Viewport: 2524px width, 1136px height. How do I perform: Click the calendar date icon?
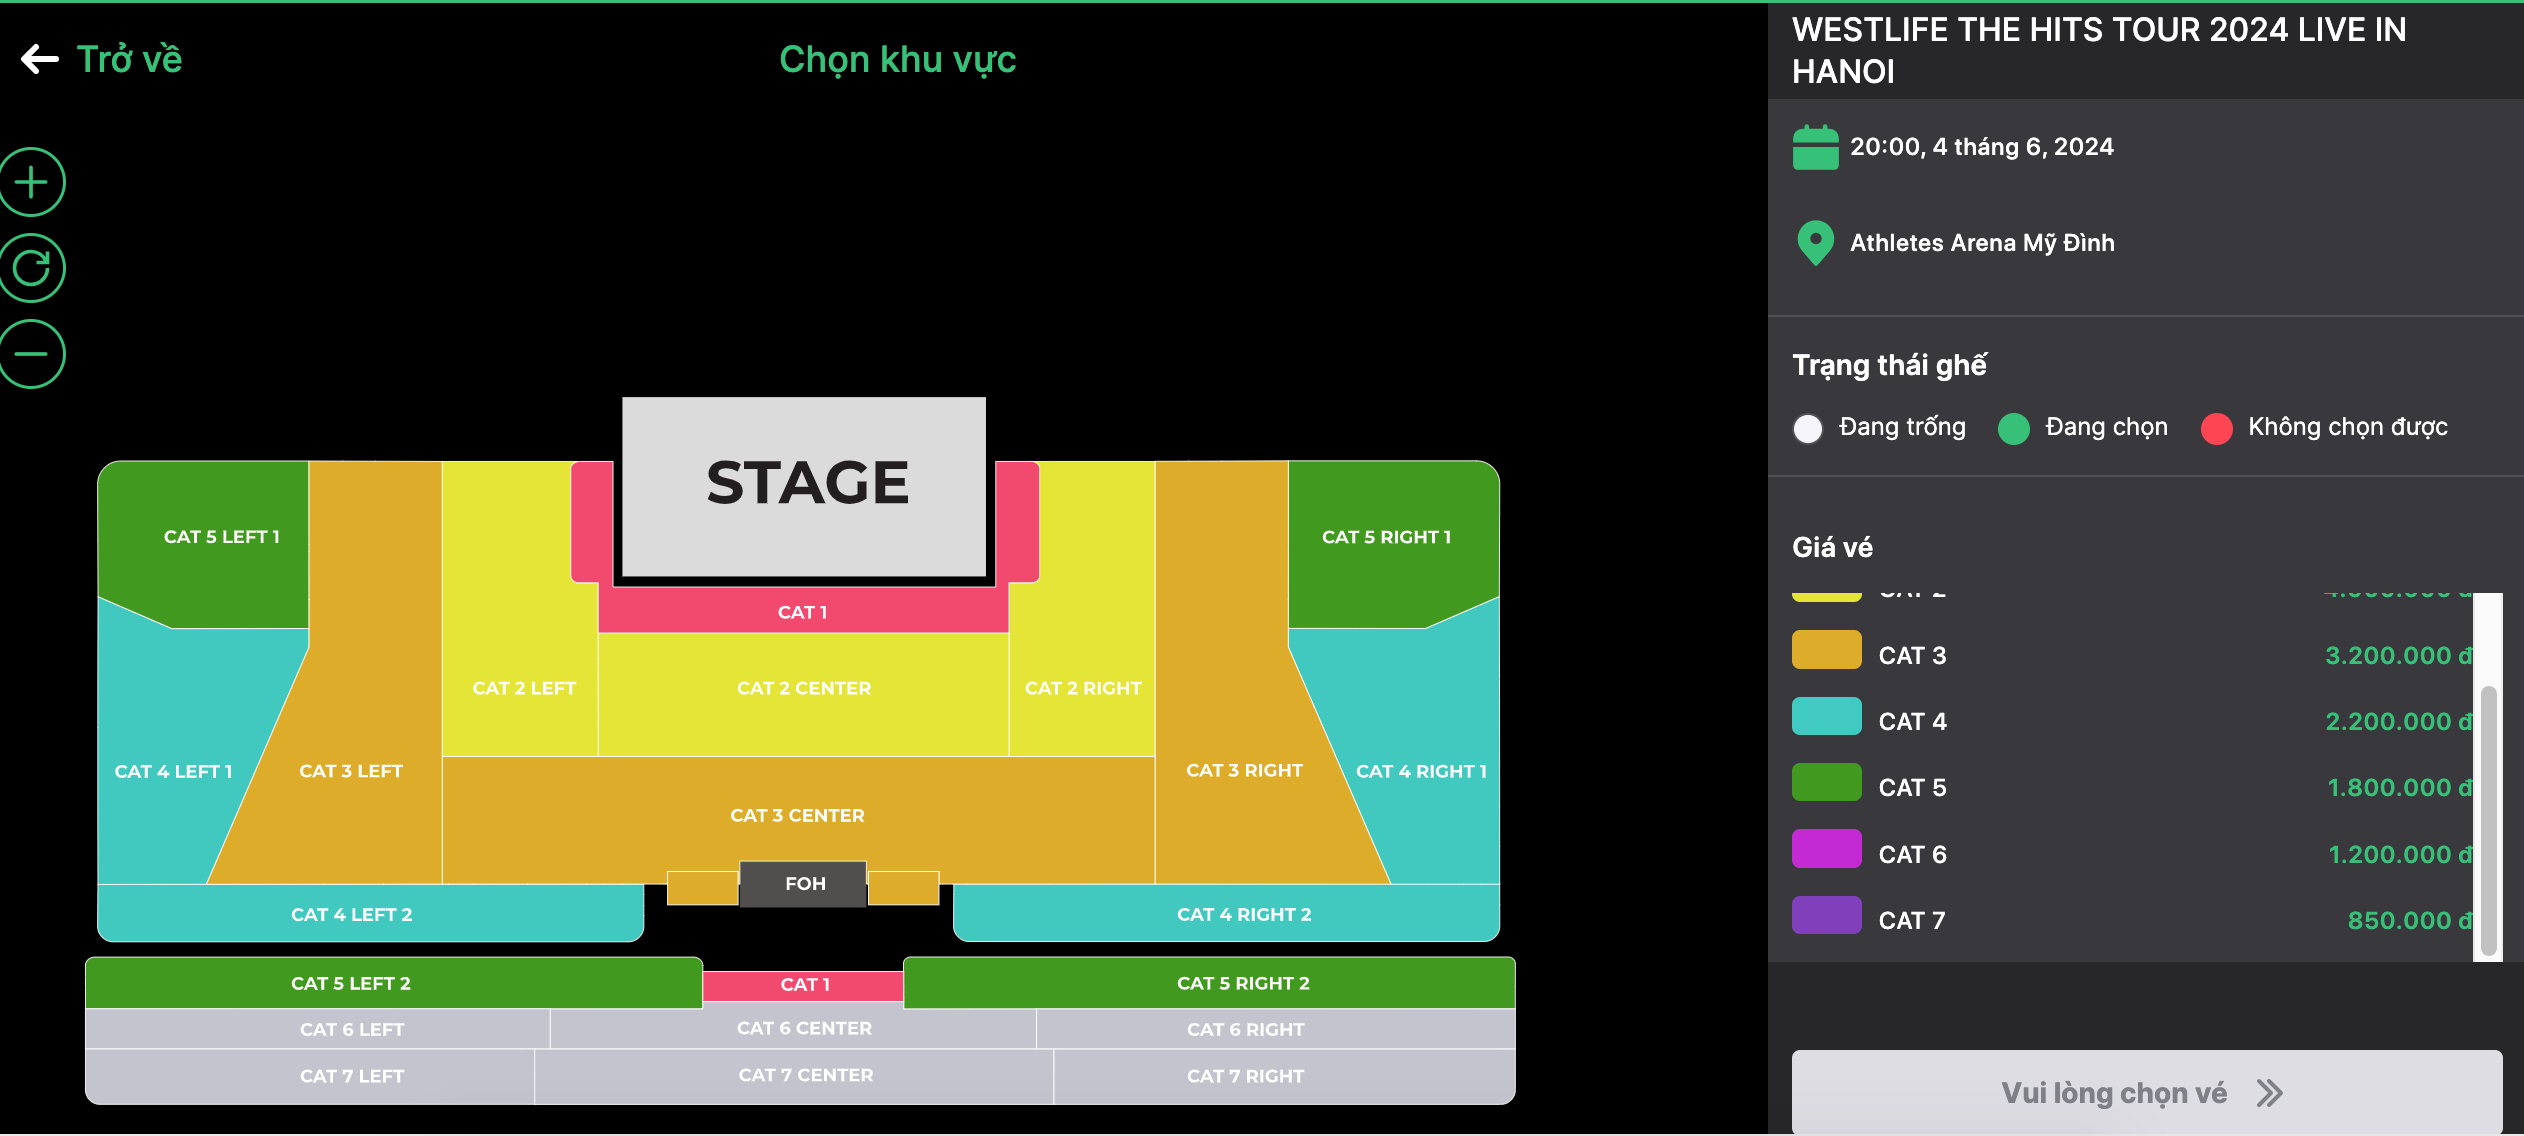pyautogui.click(x=1815, y=147)
